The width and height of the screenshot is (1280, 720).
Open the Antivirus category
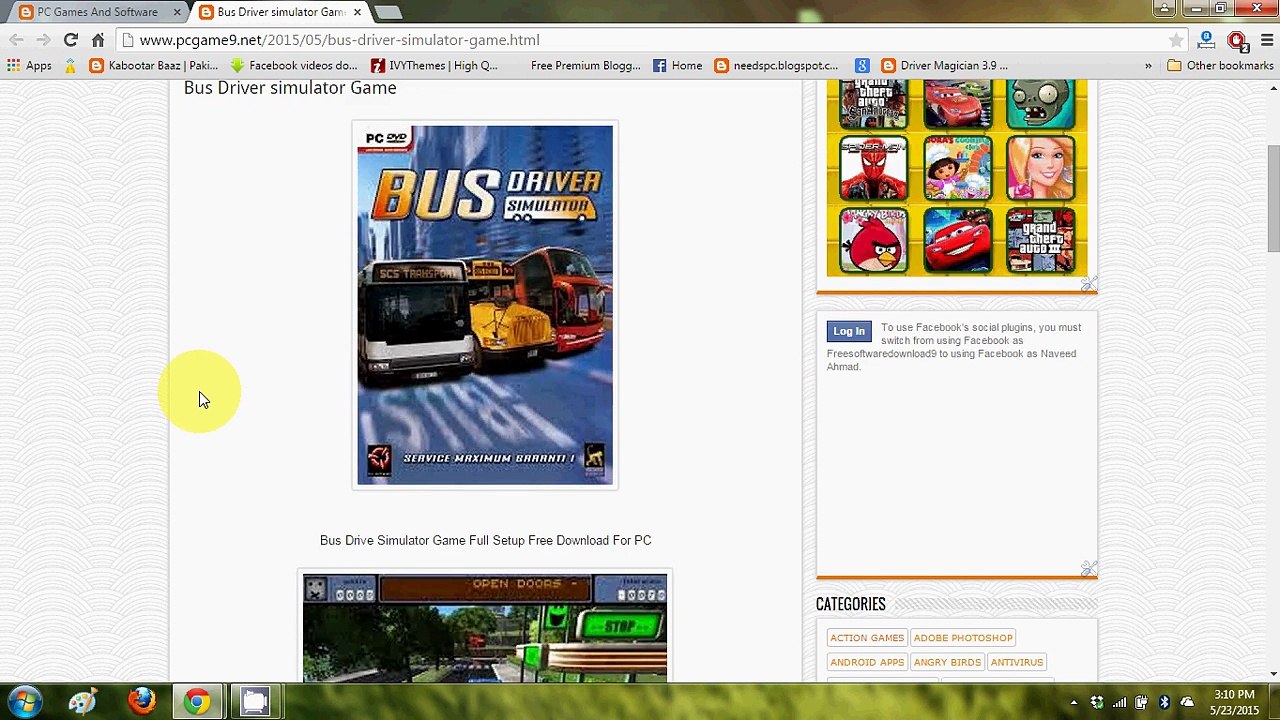[x=1017, y=662]
